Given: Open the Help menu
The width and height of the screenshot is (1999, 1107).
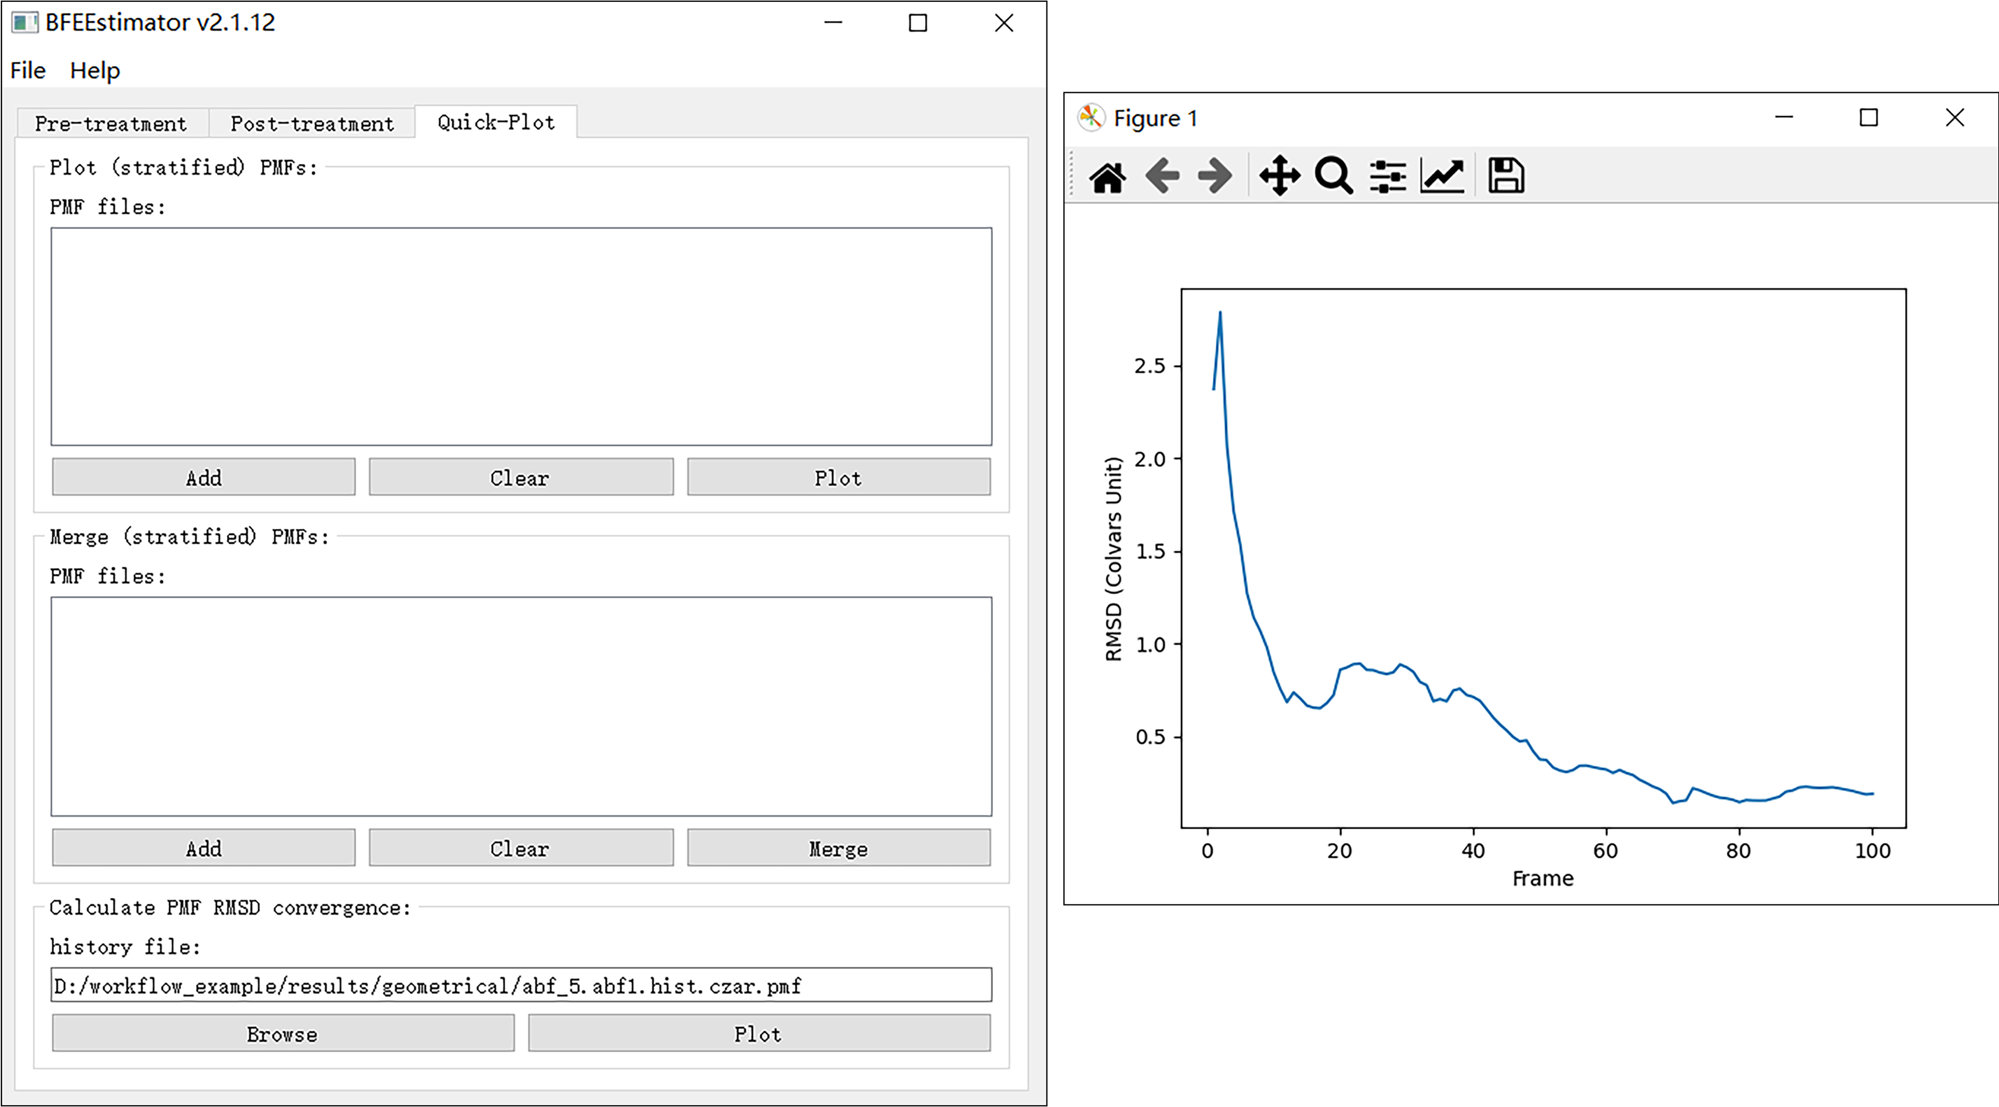Looking at the screenshot, I should (x=95, y=70).
